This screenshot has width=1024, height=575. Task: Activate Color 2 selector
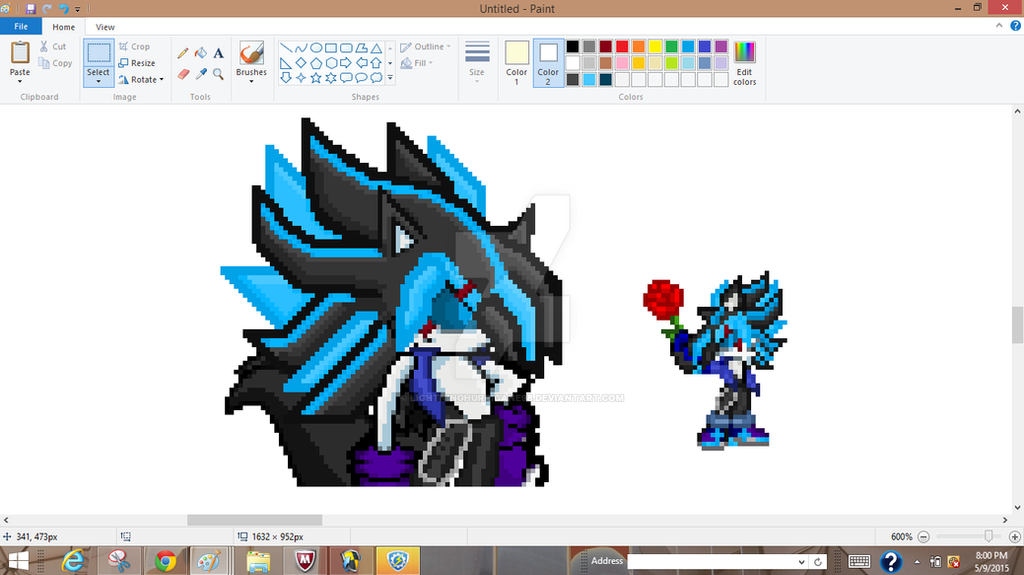pyautogui.click(x=548, y=63)
